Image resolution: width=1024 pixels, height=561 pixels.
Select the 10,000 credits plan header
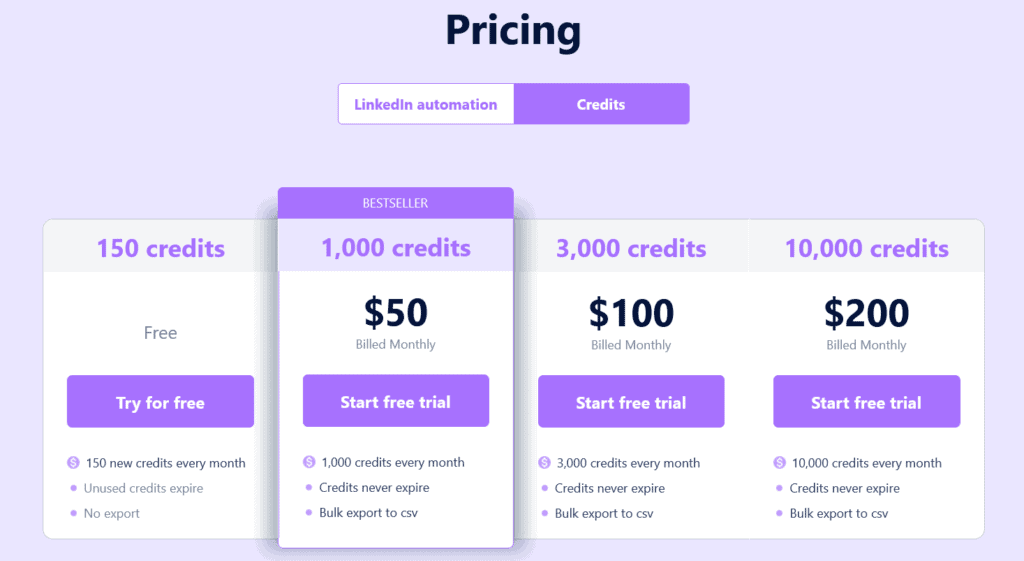(866, 248)
